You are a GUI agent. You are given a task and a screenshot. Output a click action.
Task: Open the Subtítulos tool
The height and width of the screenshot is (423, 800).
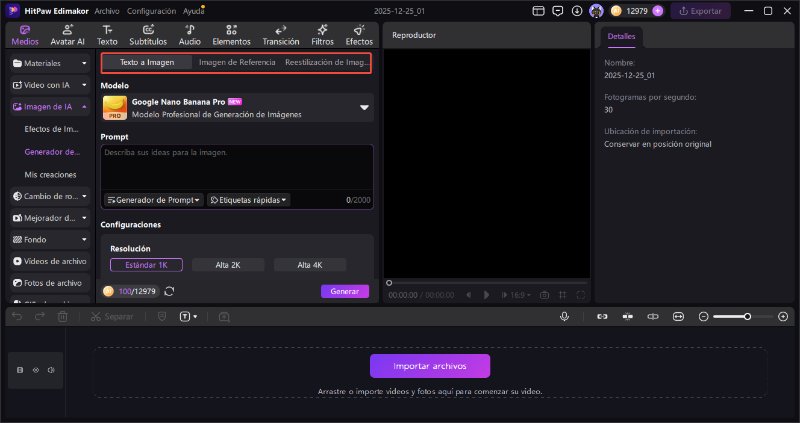click(x=147, y=35)
